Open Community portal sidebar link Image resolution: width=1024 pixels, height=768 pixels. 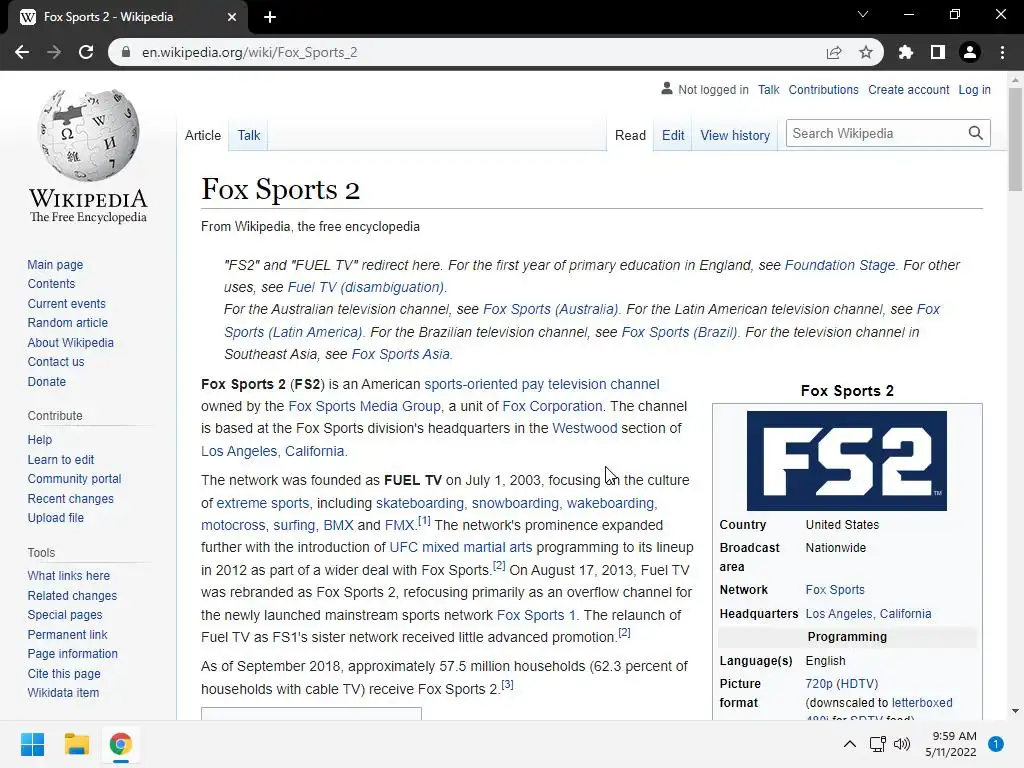tap(74, 479)
